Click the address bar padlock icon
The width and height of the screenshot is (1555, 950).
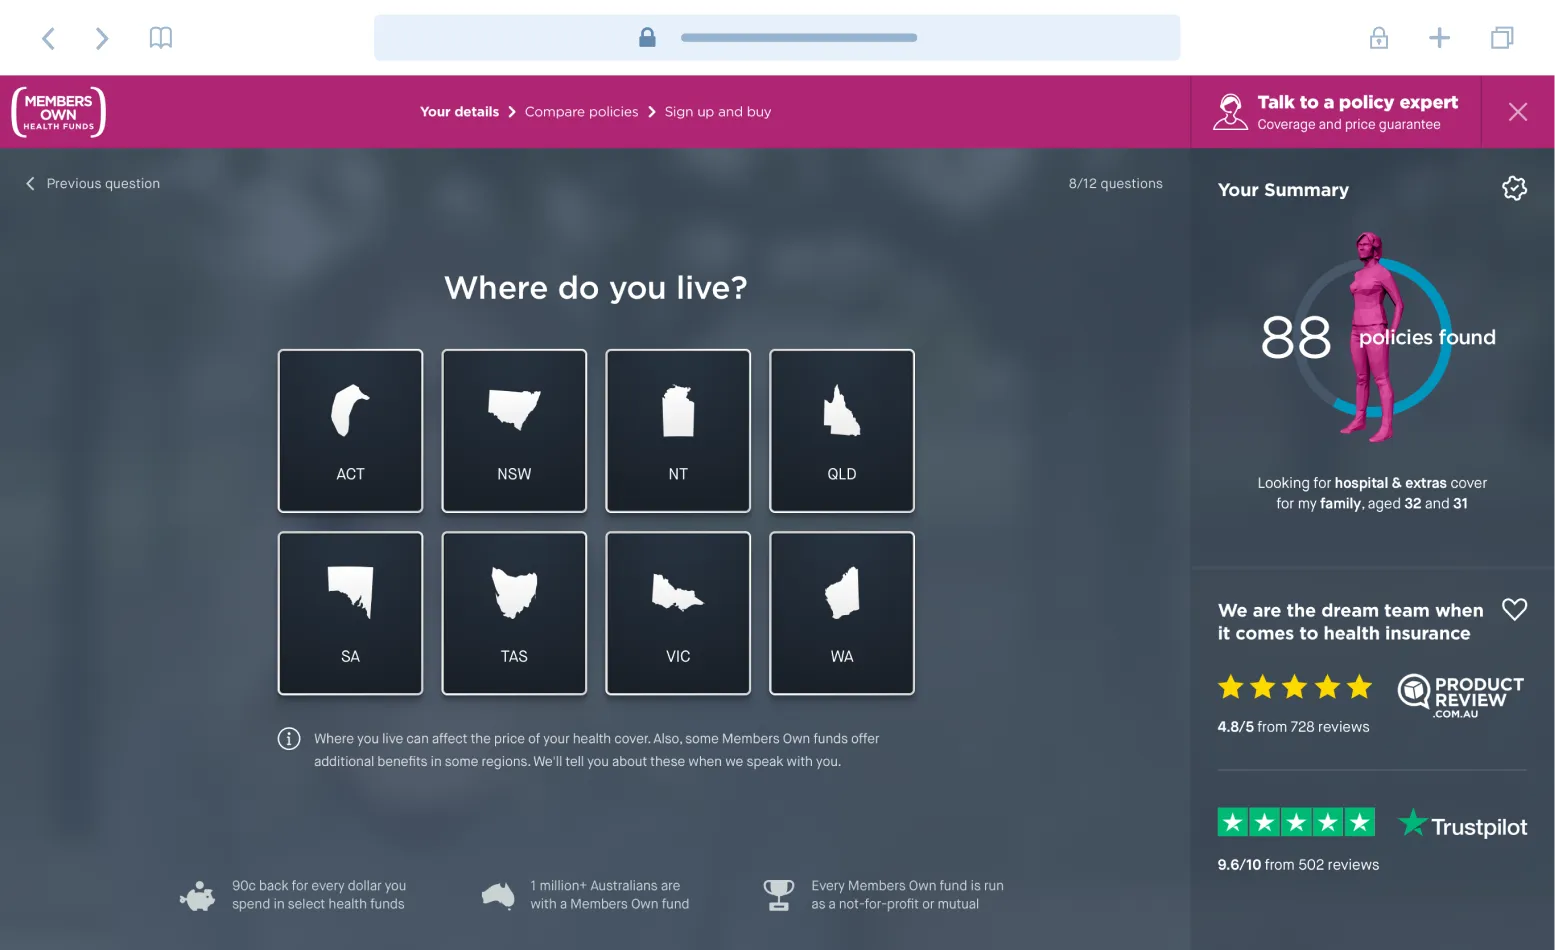coord(647,38)
